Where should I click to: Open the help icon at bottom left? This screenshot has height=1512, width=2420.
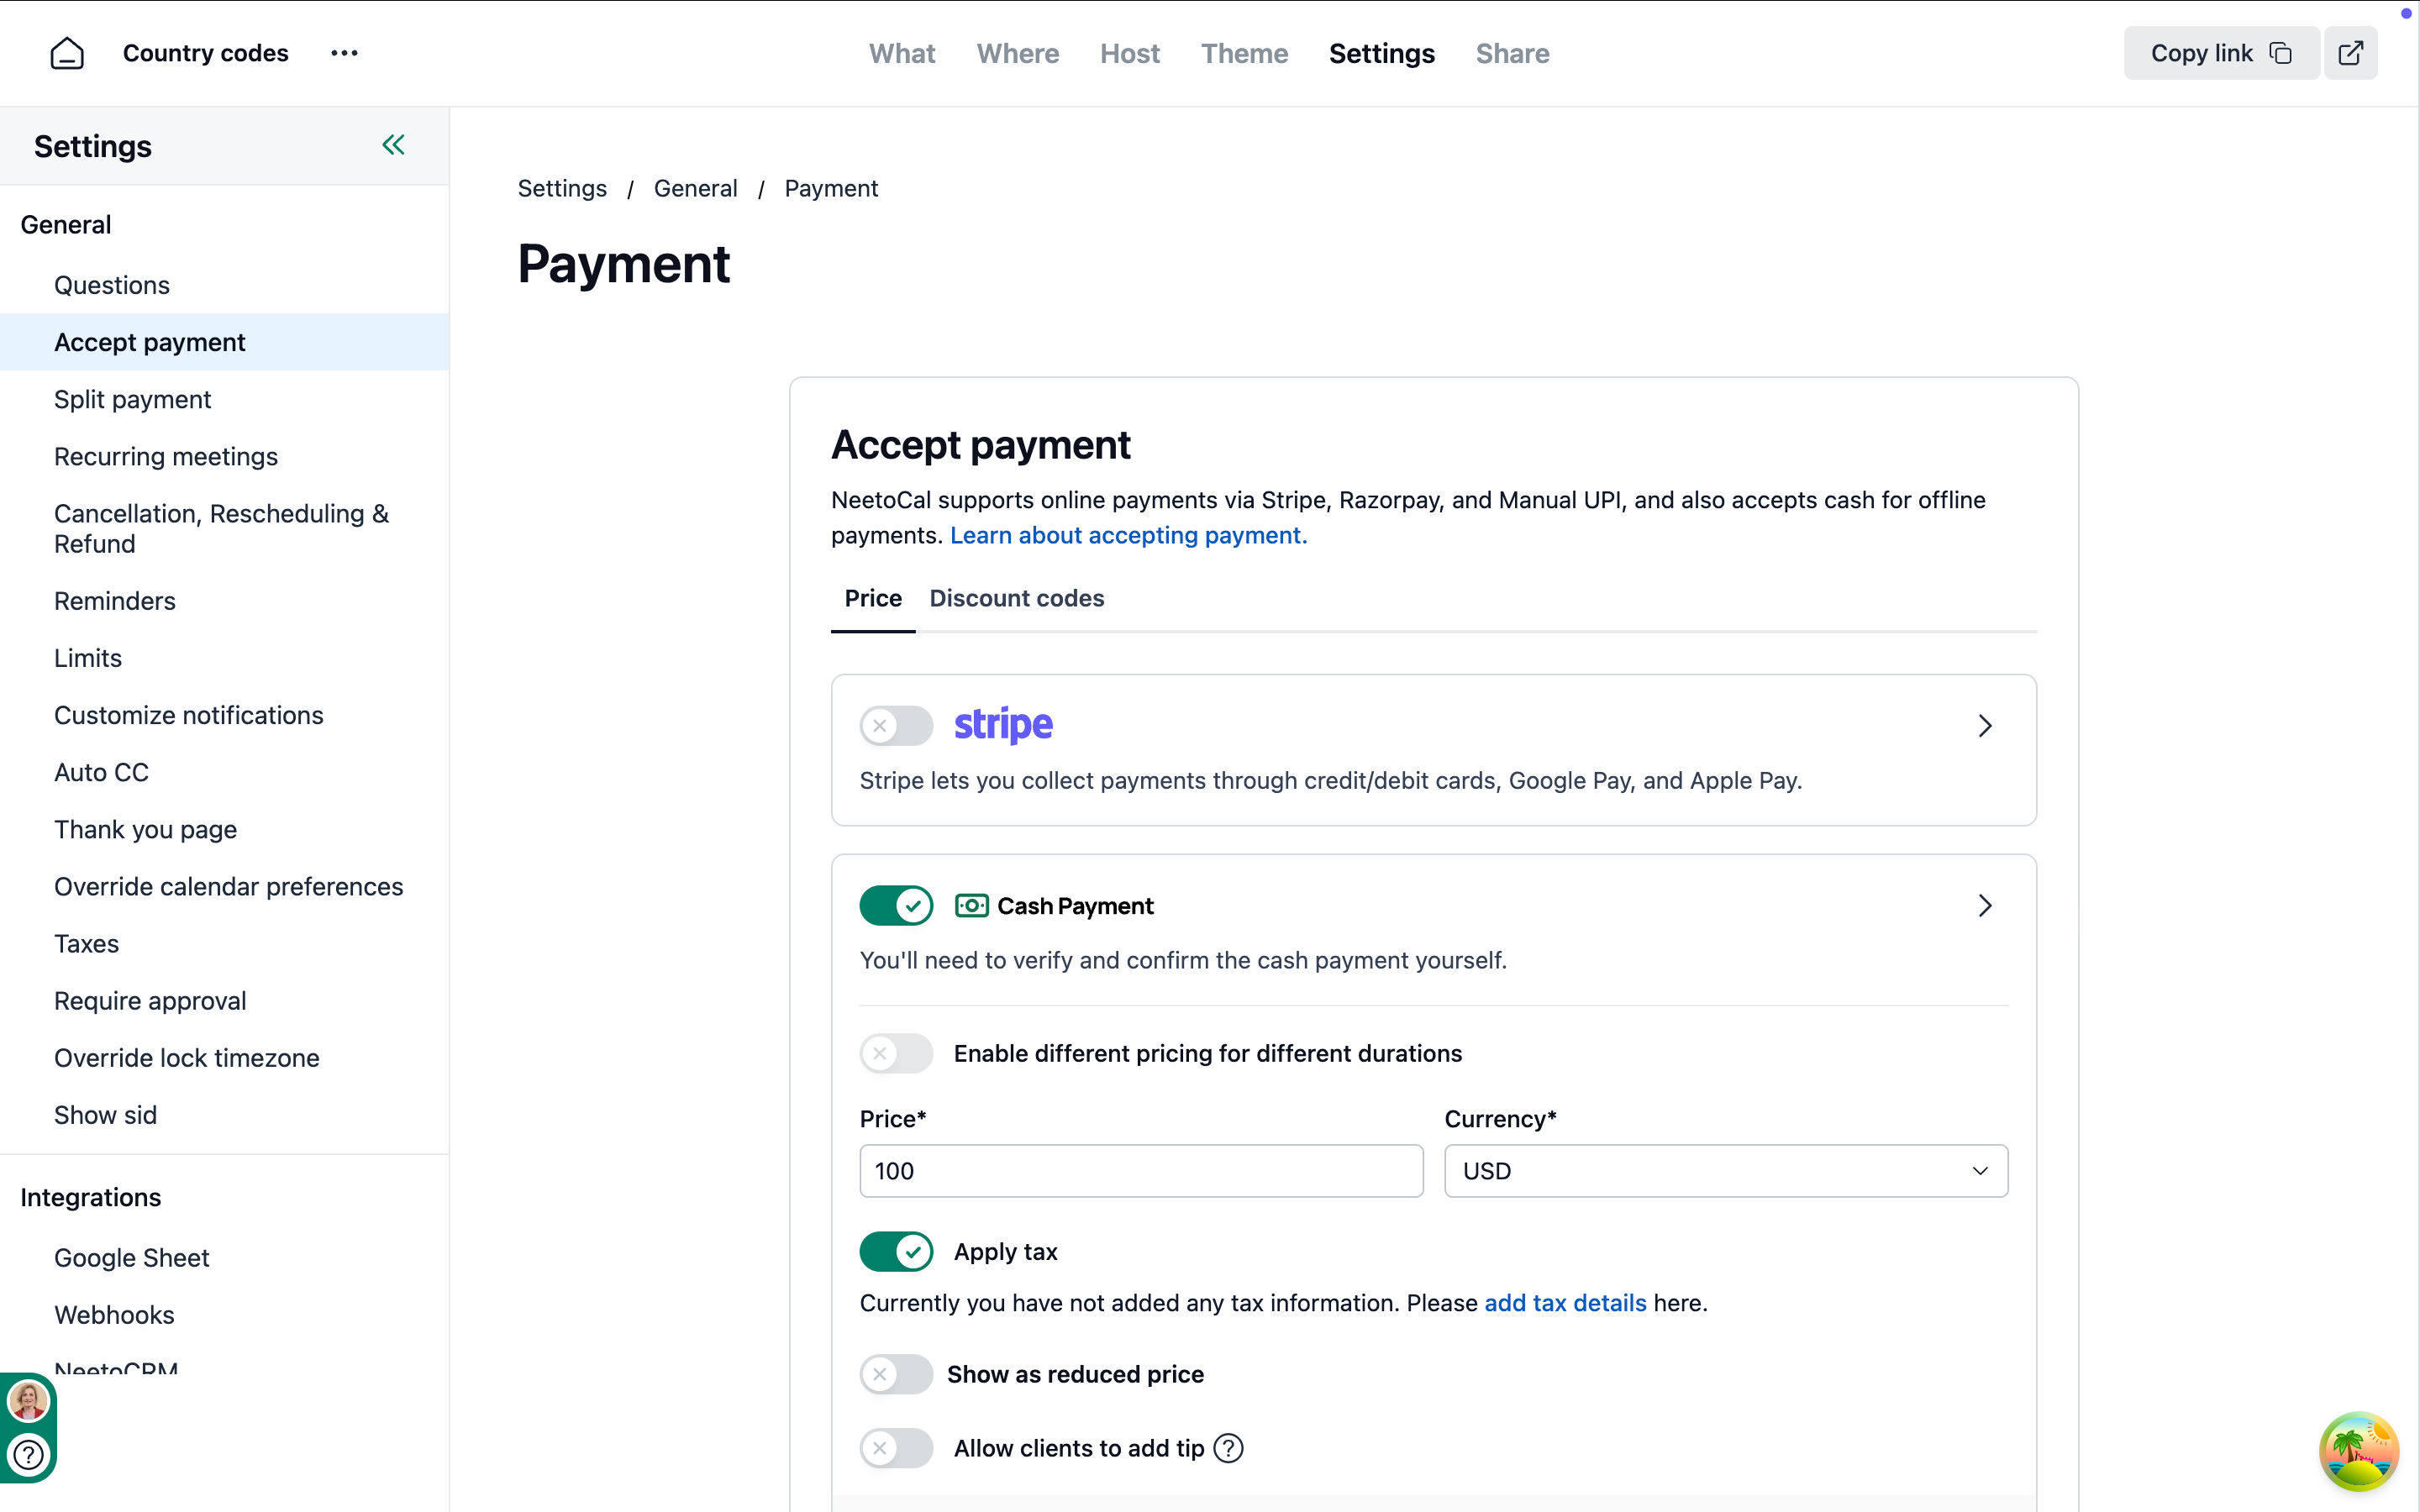pyautogui.click(x=28, y=1454)
